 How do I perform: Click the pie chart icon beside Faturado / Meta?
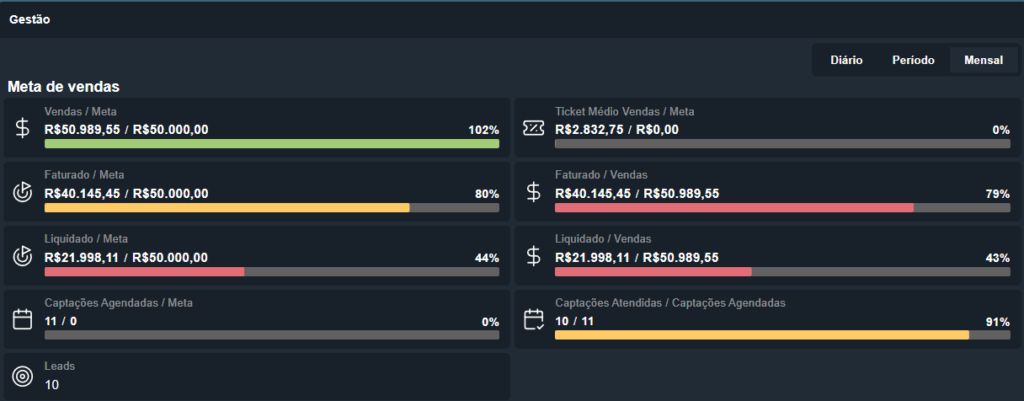[x=23, y=192]
